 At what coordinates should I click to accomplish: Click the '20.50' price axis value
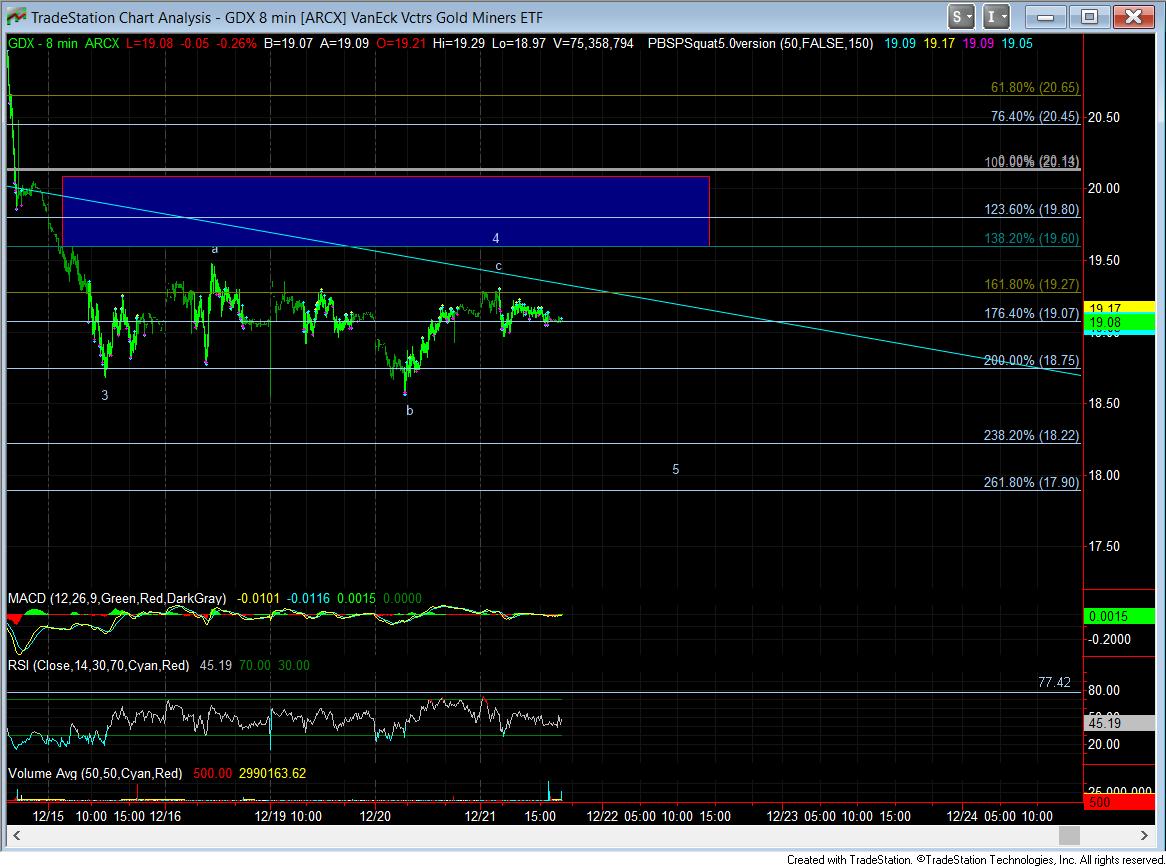(x=1104, y=117)
